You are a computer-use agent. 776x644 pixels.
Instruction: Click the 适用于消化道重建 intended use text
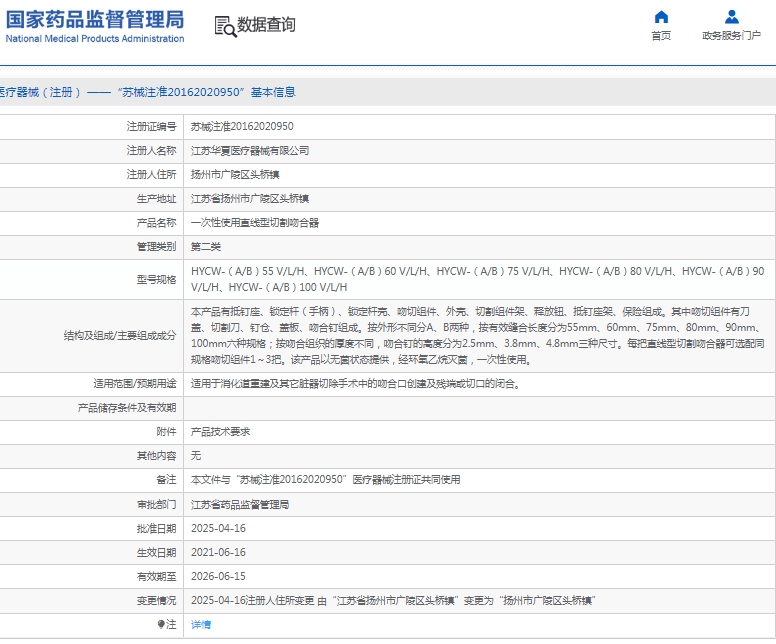pos(356,384)
